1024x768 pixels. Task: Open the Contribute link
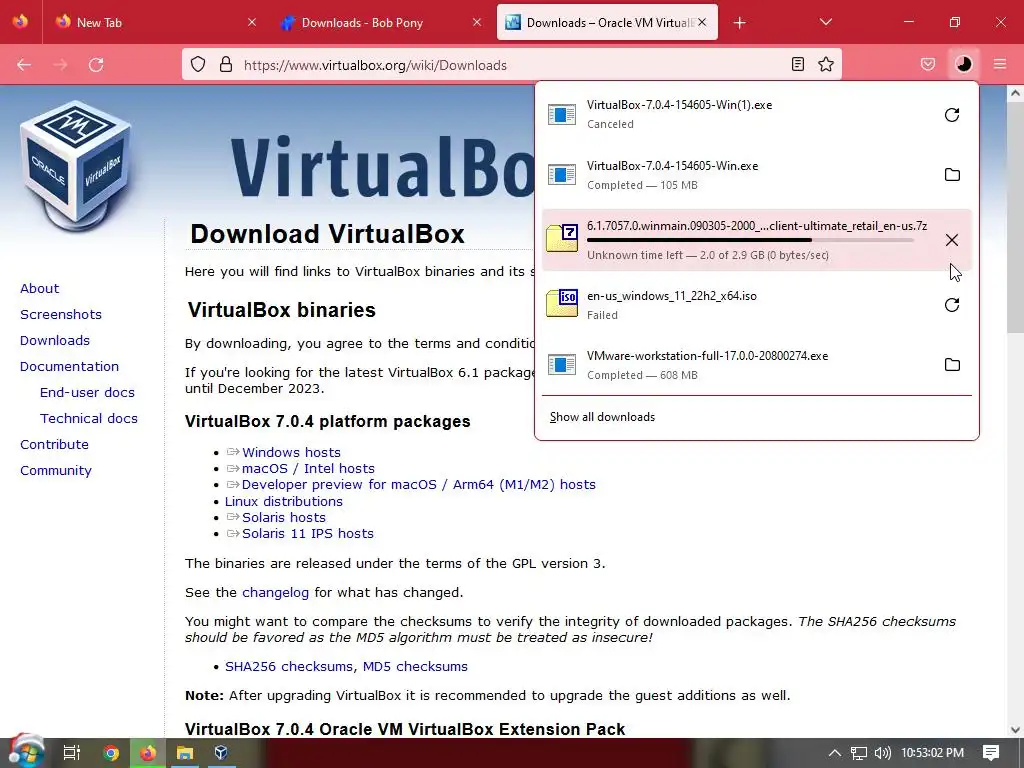[54, 445]
